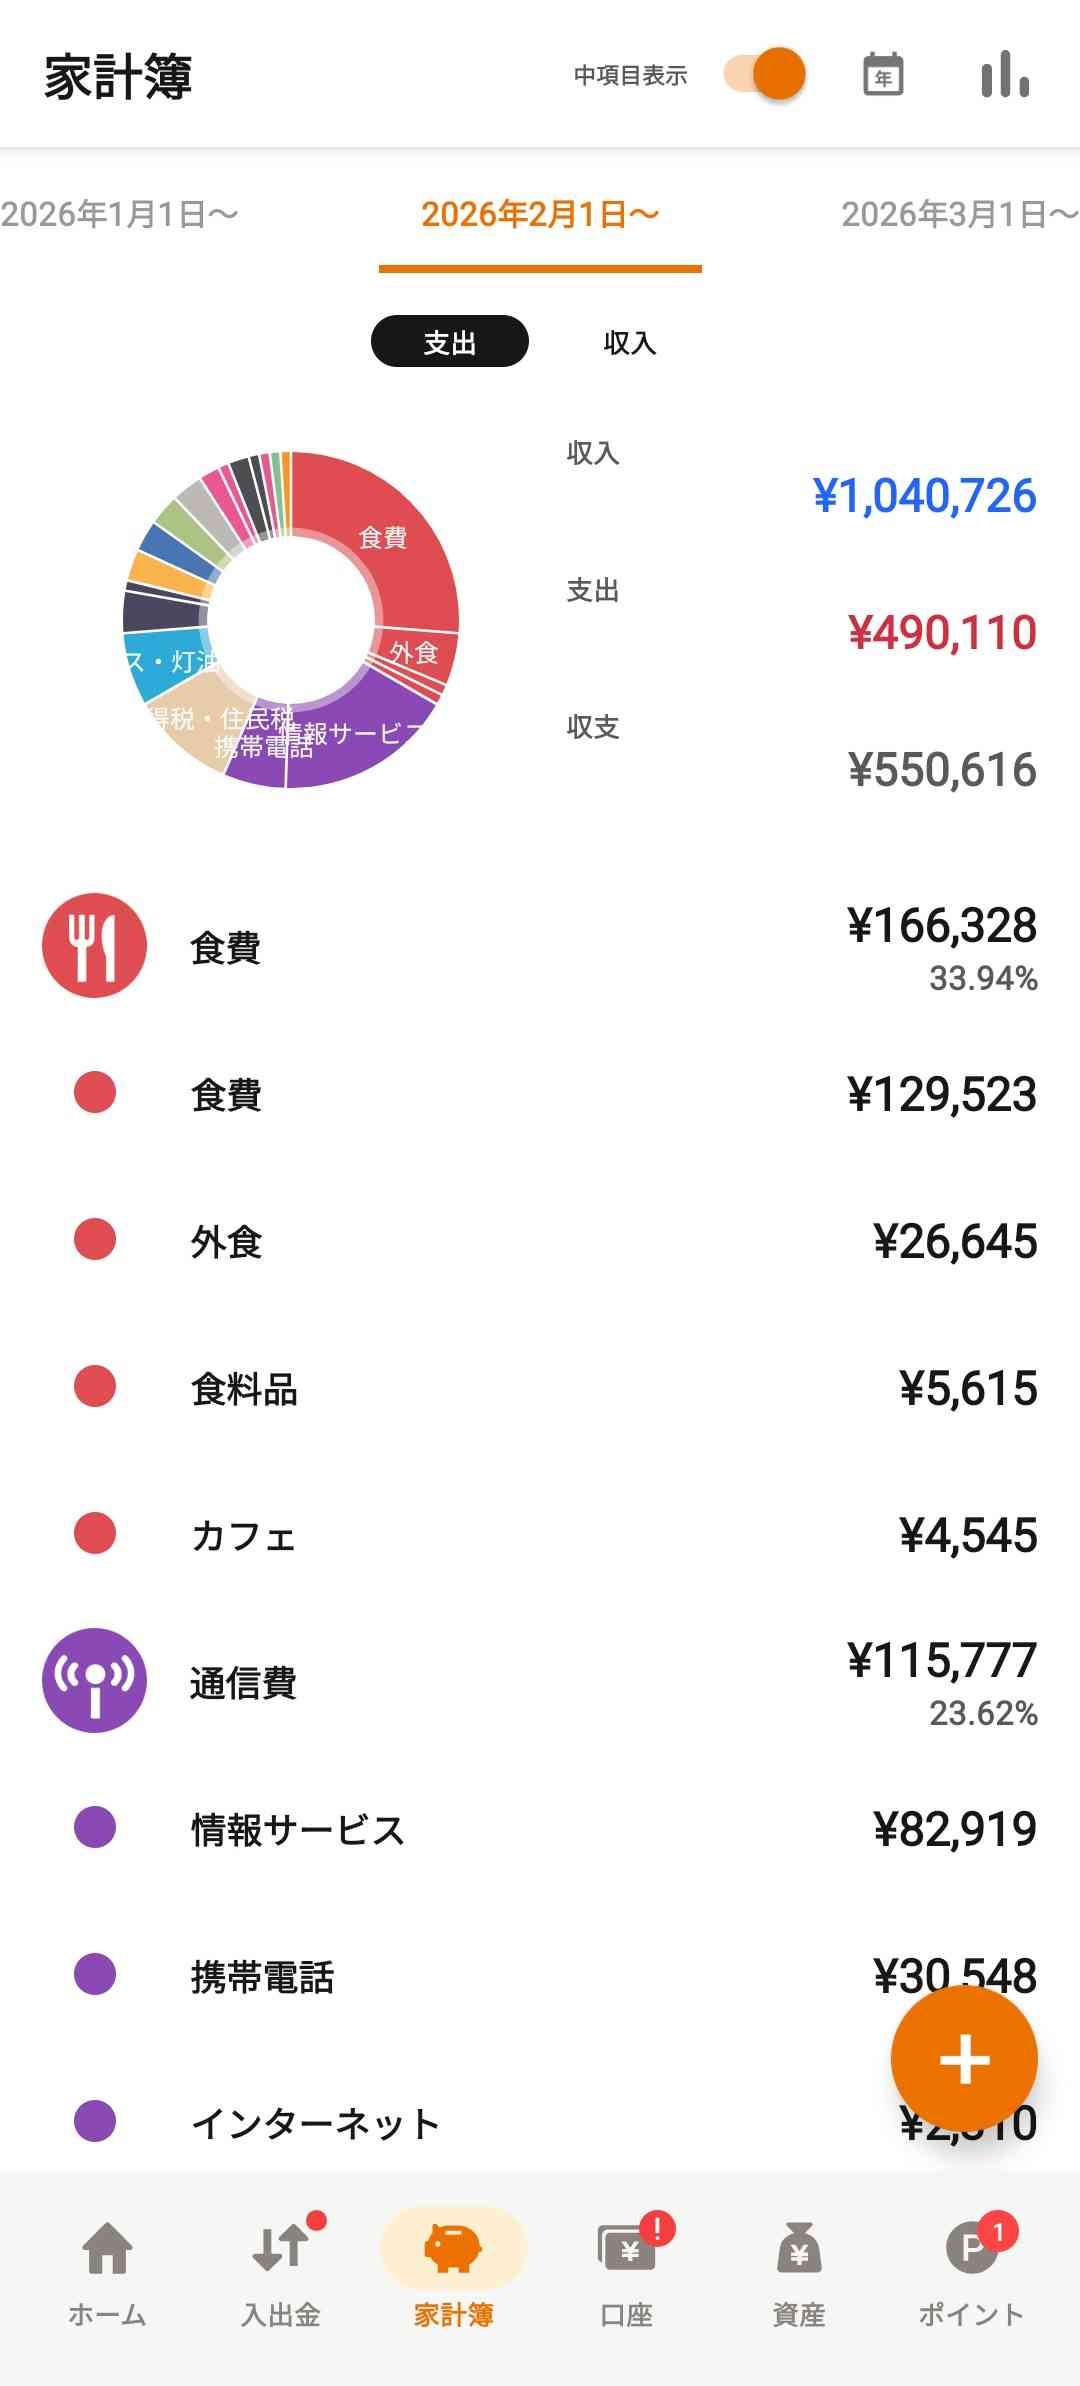Switch to the 2026年1月1日〜 period tab
Viewport: 1080px width, 2386px height.
tap(119, 214)
